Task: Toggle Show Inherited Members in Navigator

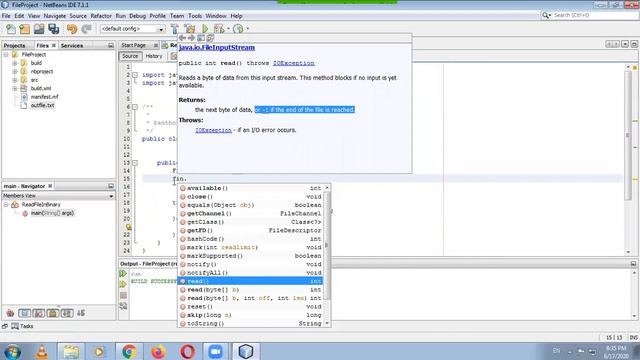Action: (10, 313)
